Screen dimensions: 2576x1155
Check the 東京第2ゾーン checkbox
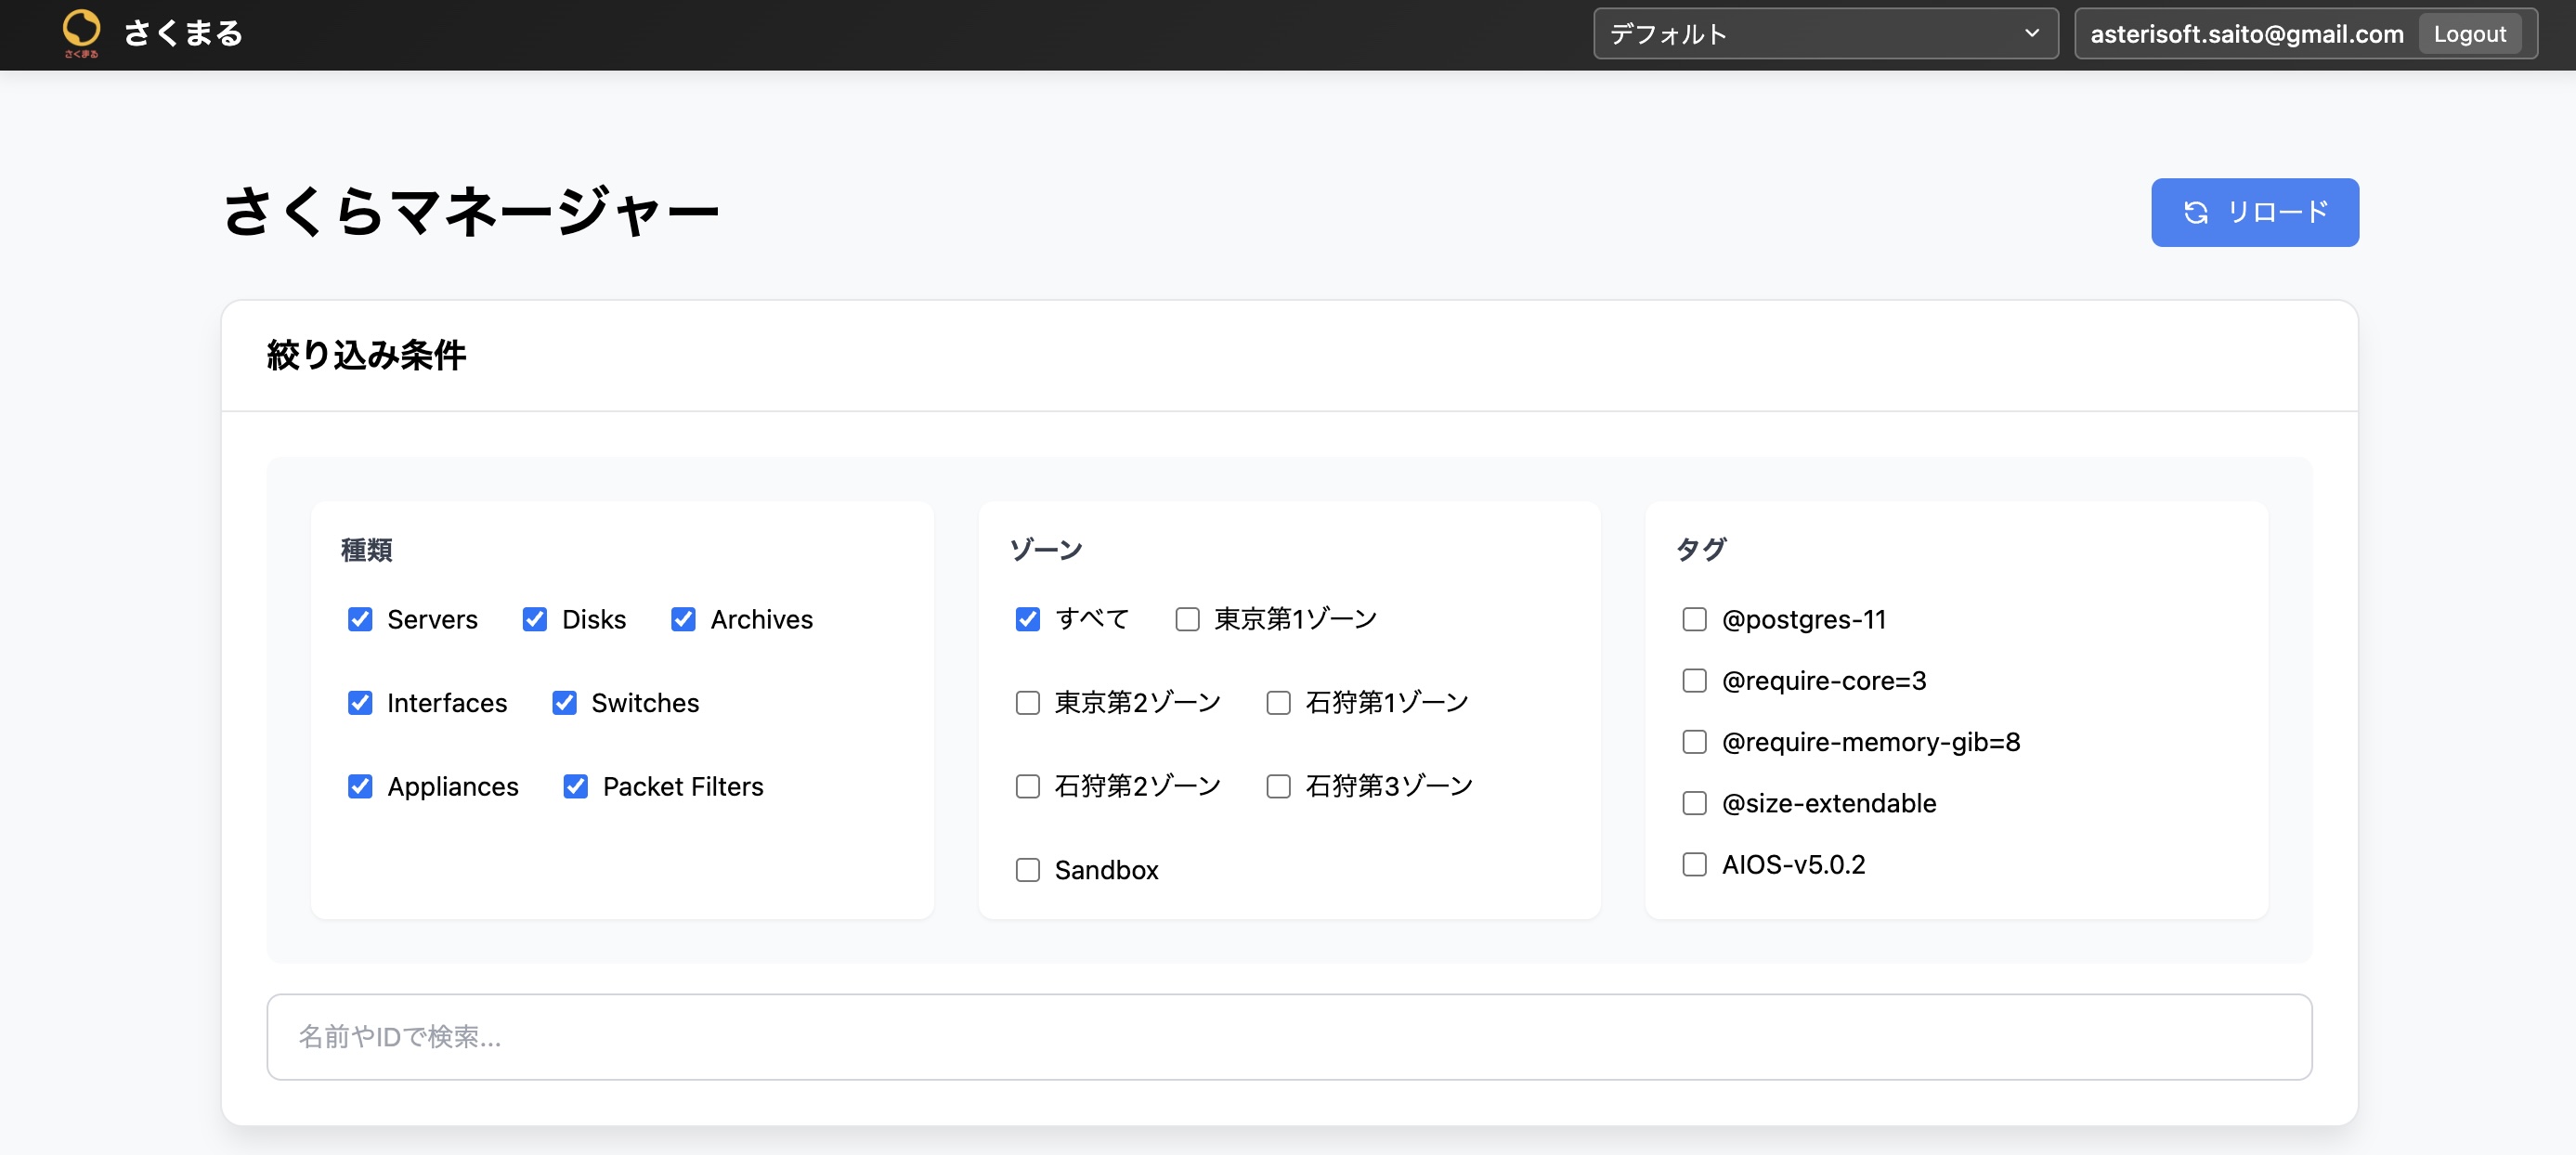click(x=1027, y=703)
